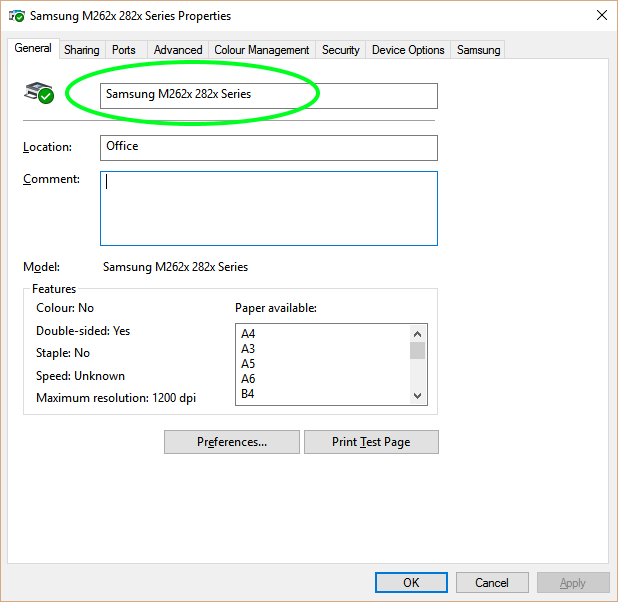This screenshot has height=602, width=618.
Task: Open the Ports tab
Action: pyautogui.click(x=124, y=50)
